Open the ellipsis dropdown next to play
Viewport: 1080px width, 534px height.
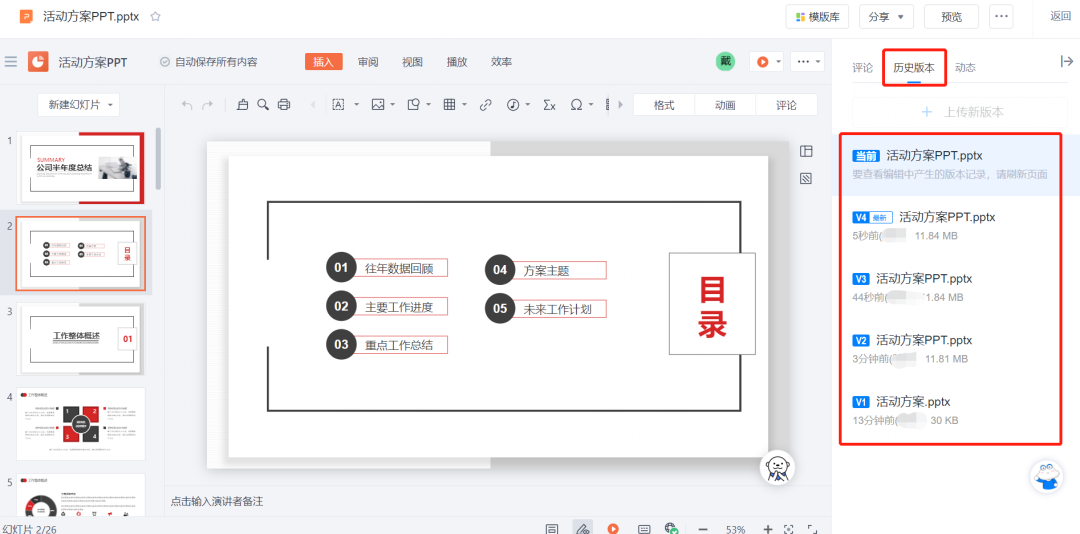click(x=807, y=62)
